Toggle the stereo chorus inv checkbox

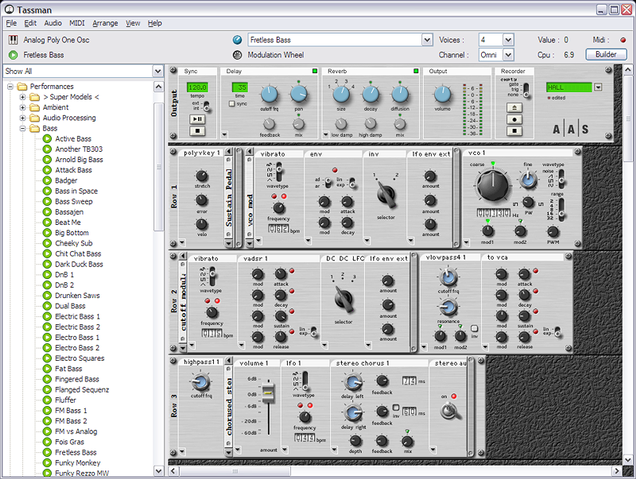click(x=396, y=408)
